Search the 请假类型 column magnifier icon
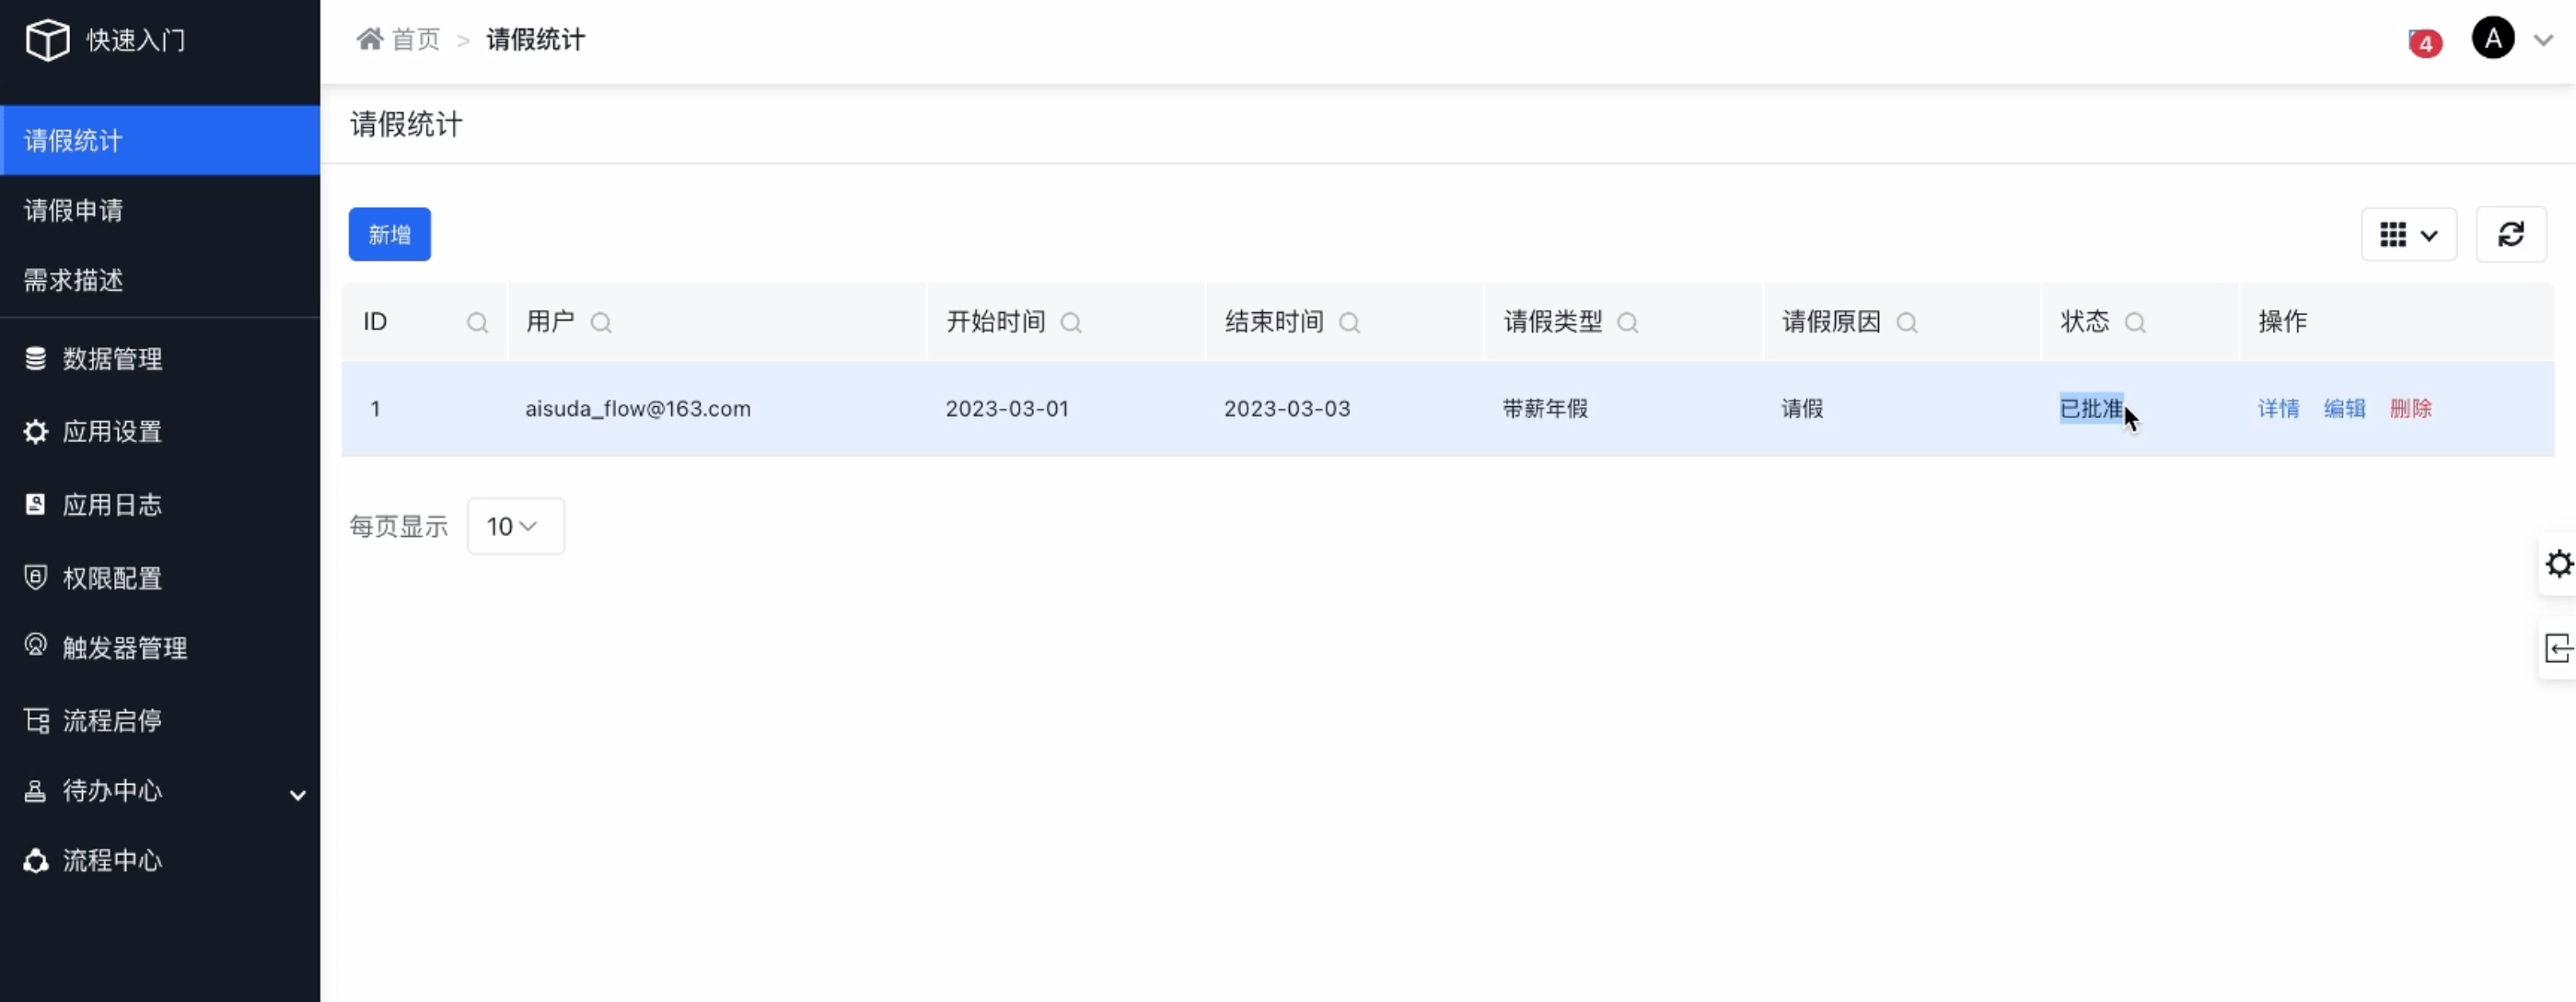Image resolution: width=2576 pixels, height=1002 pixels. [1628, 323]
